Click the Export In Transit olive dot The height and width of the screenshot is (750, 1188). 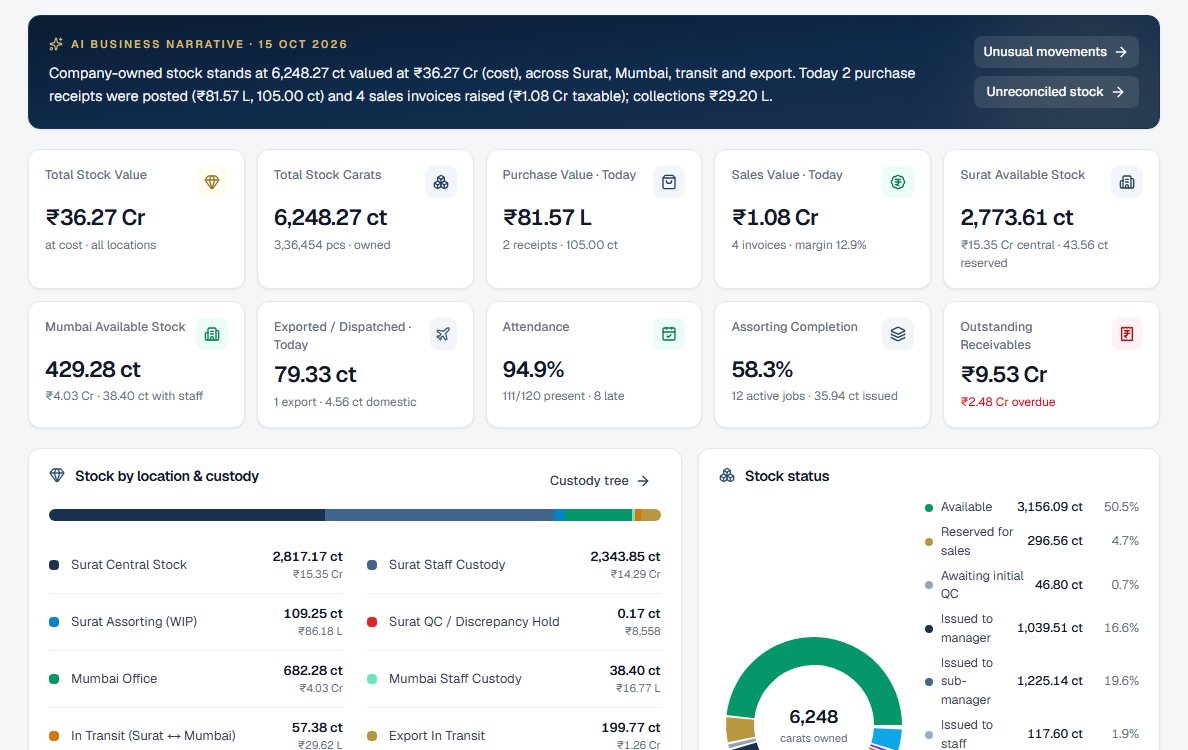[372, 736]
